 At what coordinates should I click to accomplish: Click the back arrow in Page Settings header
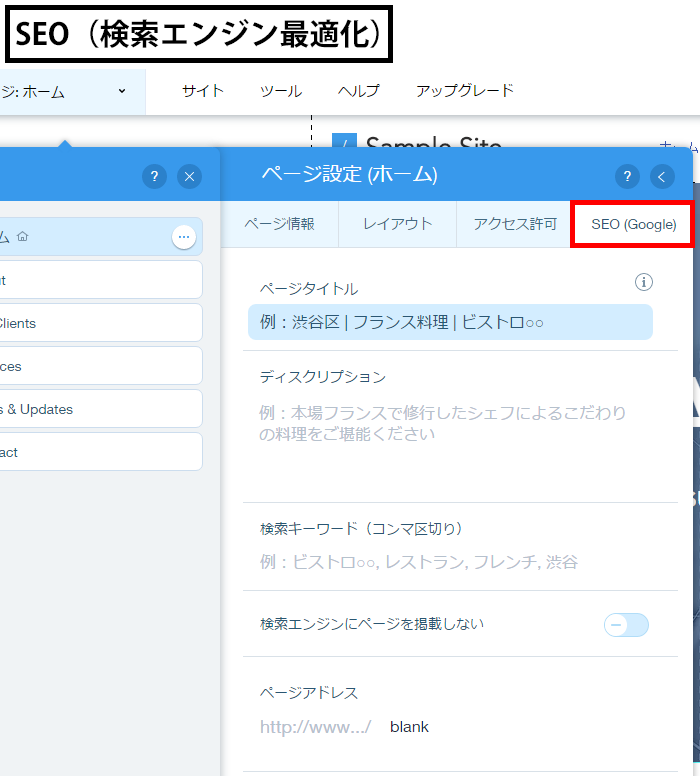[x=662, y=177]
